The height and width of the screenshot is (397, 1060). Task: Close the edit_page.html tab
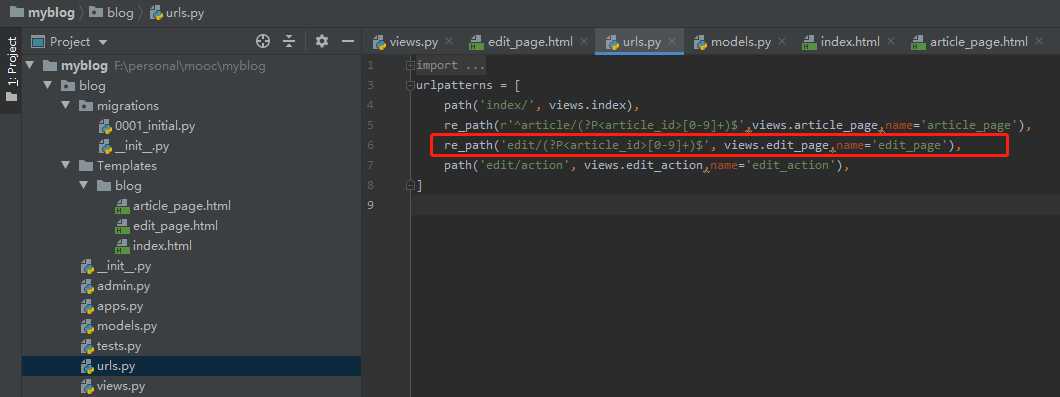click(x=584, y=42)
